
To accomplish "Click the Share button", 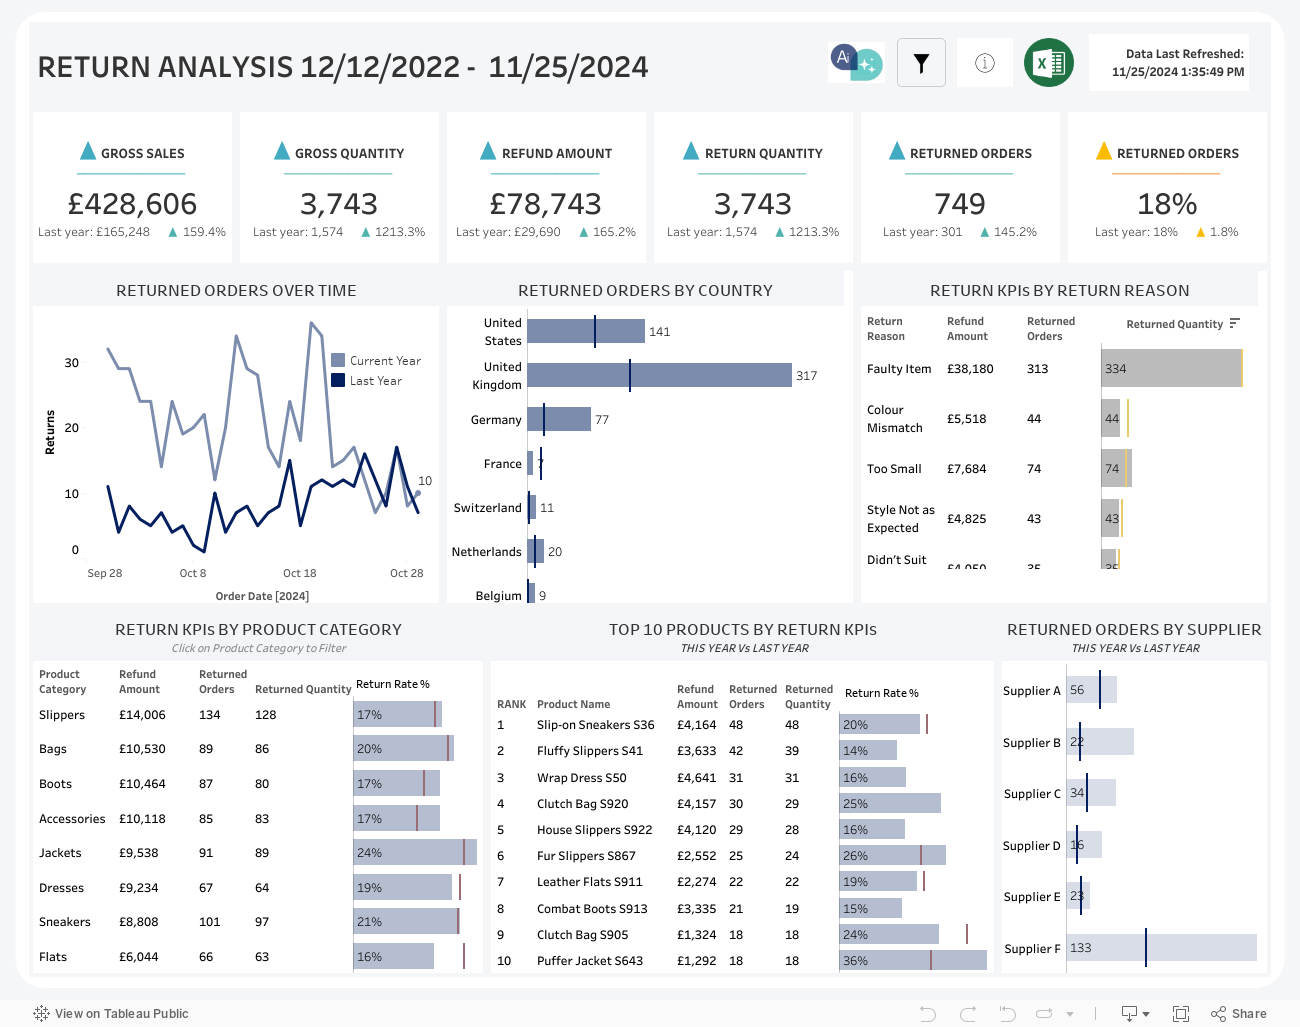I will click(x=1238, y=1014).
